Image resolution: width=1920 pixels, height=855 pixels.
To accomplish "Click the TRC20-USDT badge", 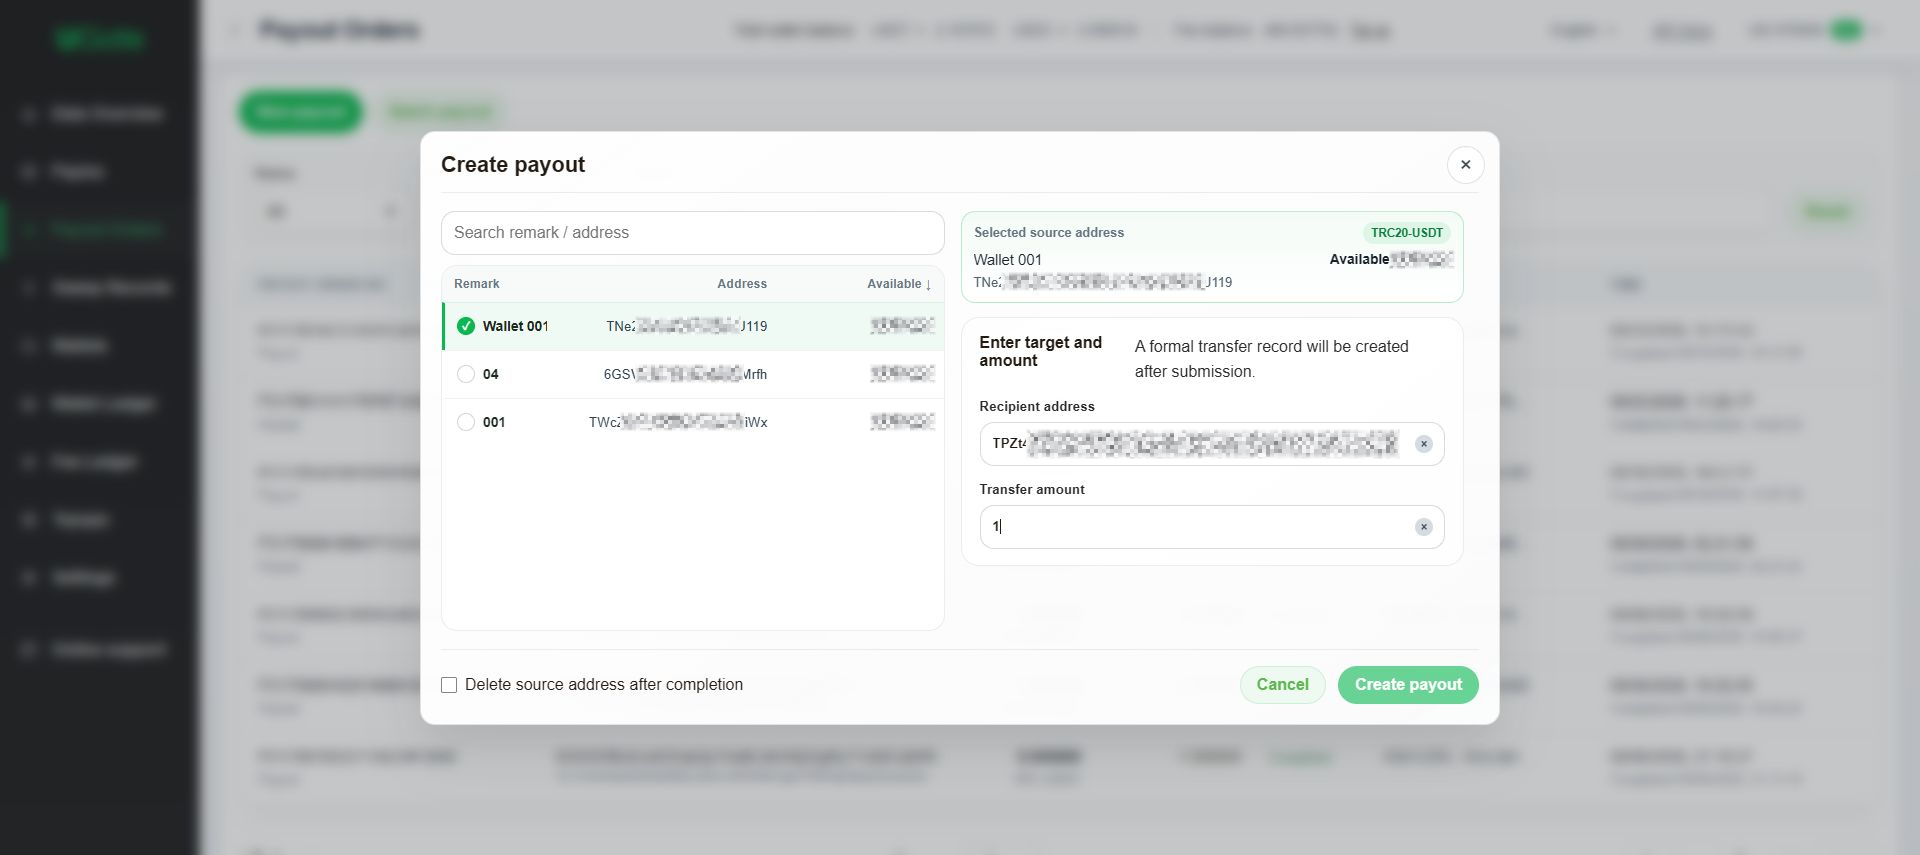I will (1407, 233).
